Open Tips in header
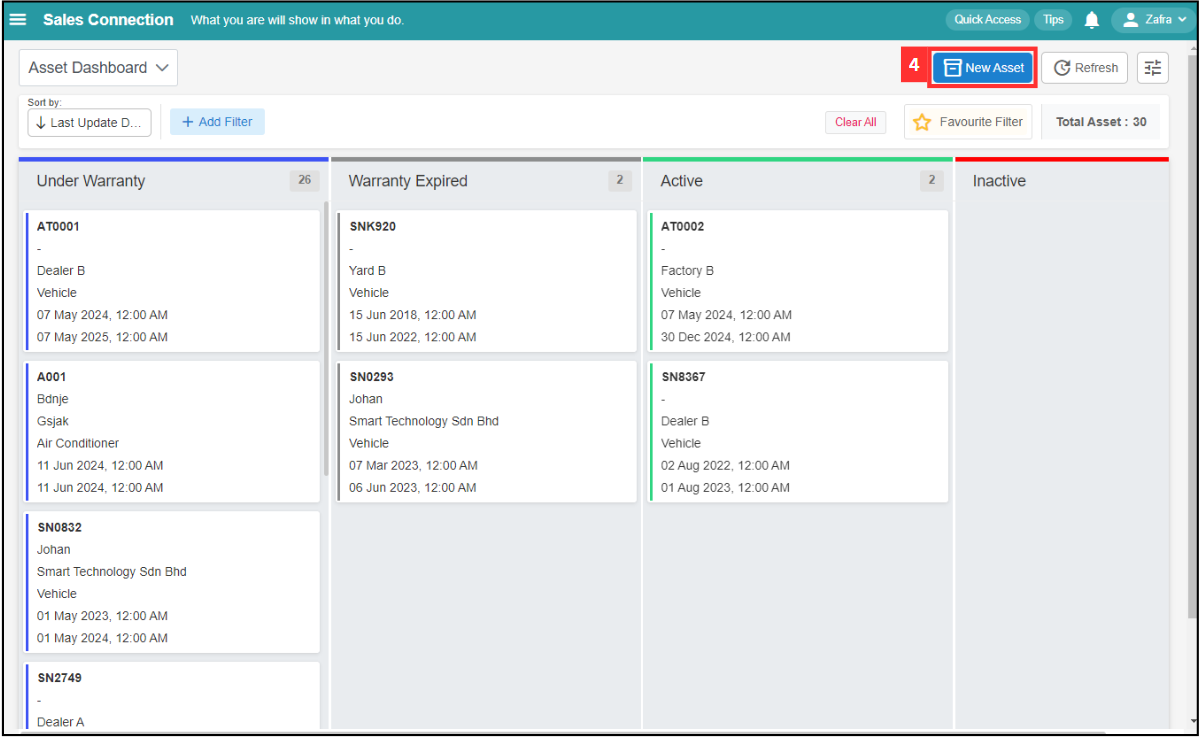The image size is (1200, 738). [x=1053, y=19]
